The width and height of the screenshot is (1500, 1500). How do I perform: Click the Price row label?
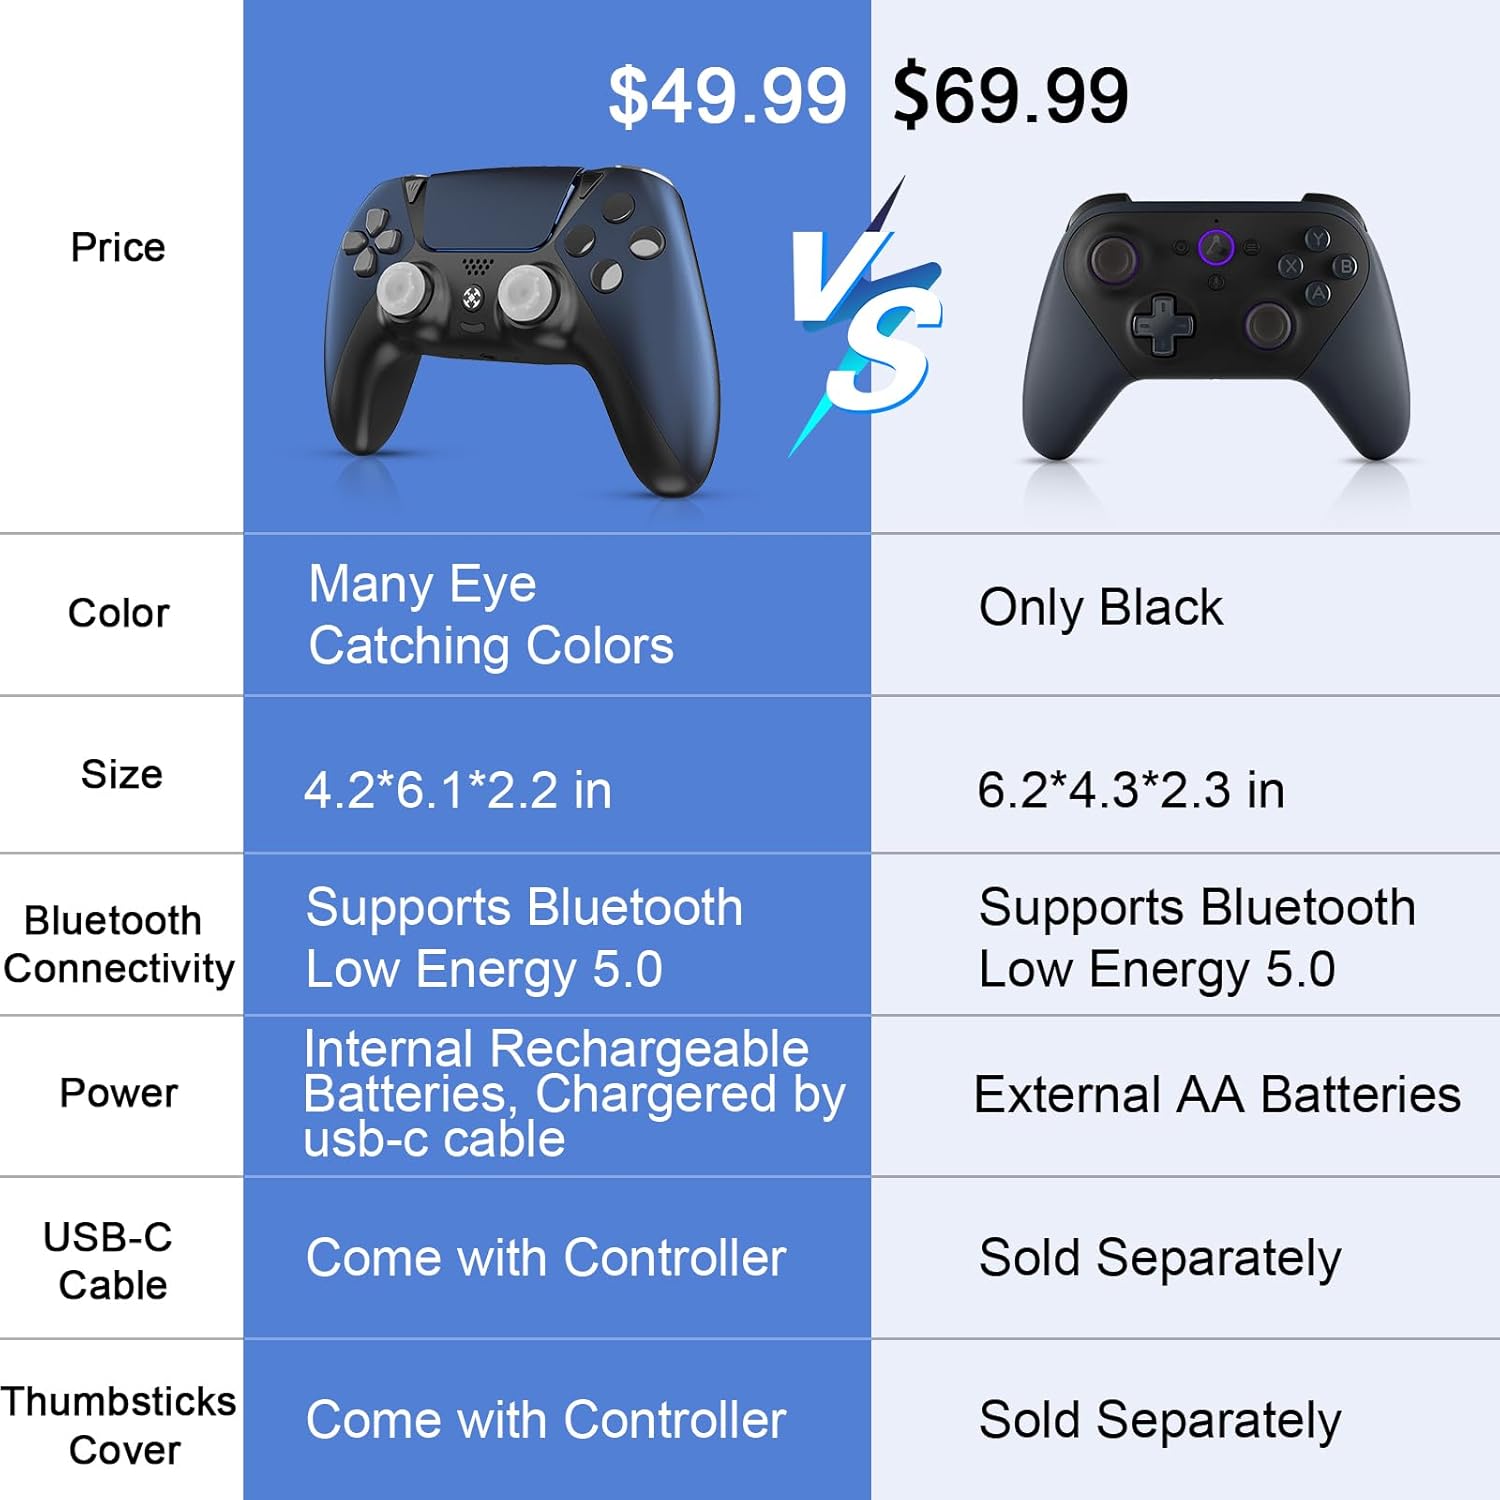[x=118, y=247]
